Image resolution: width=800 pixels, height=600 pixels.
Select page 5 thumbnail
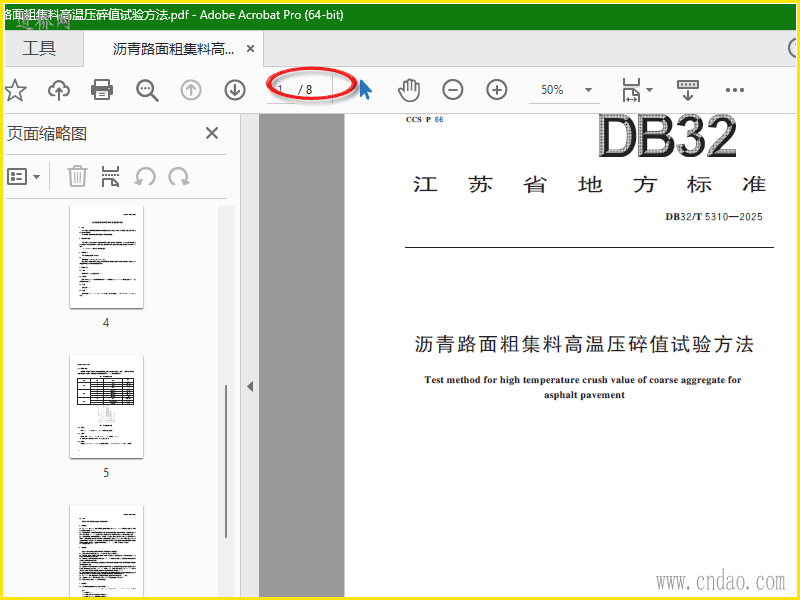[x=106, y=407]
